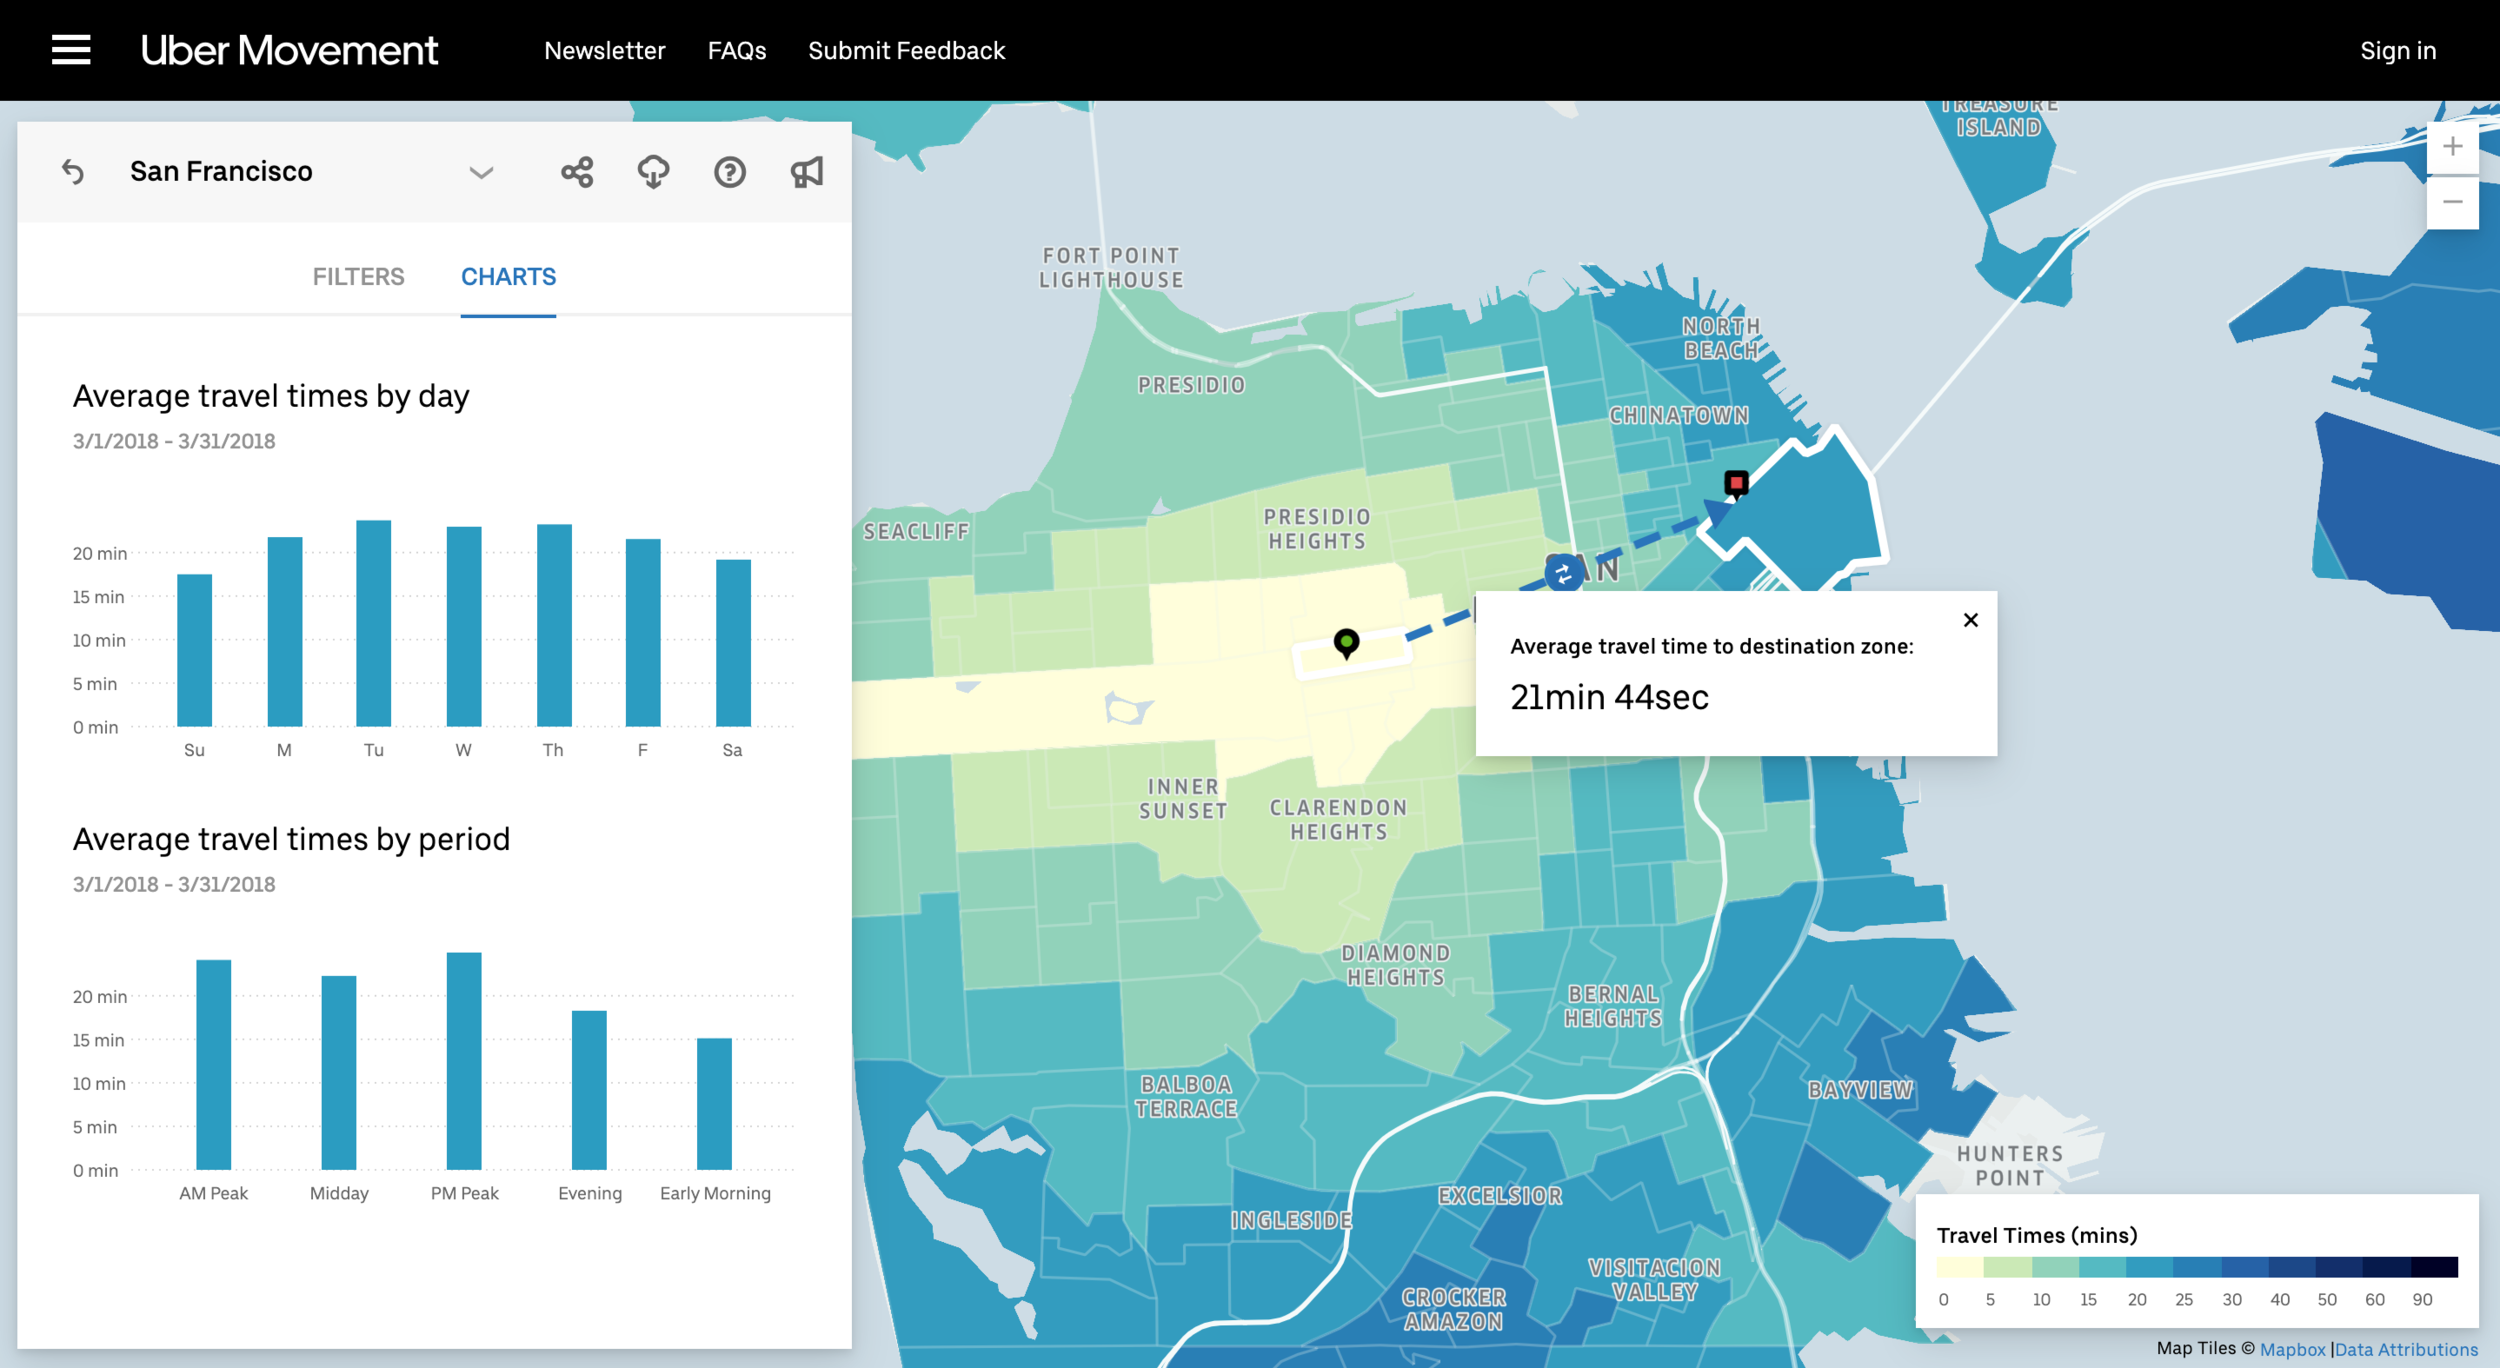
Task: Click the share icon
Action: tap(577, 172)
